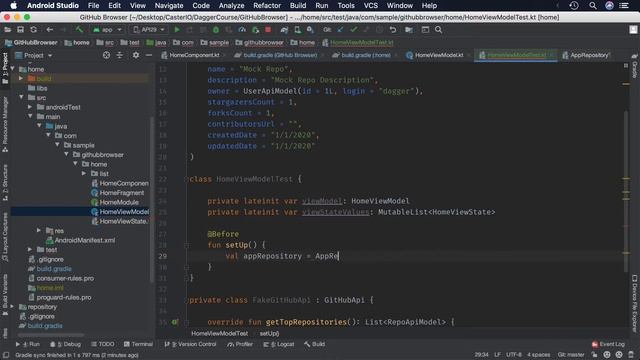Click the green Debug bug icon
This screenshot has width=640, height=360.
(216, 30)
